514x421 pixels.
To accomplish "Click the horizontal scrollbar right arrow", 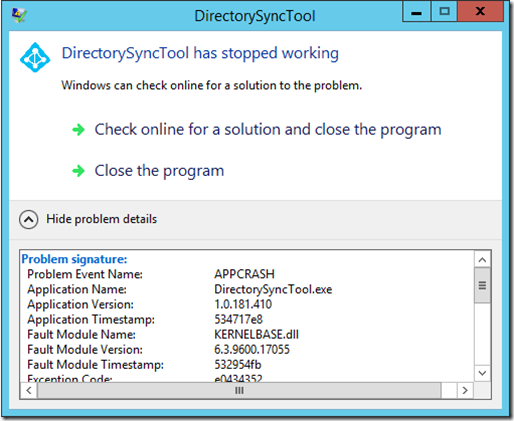I will click(465, 390).
